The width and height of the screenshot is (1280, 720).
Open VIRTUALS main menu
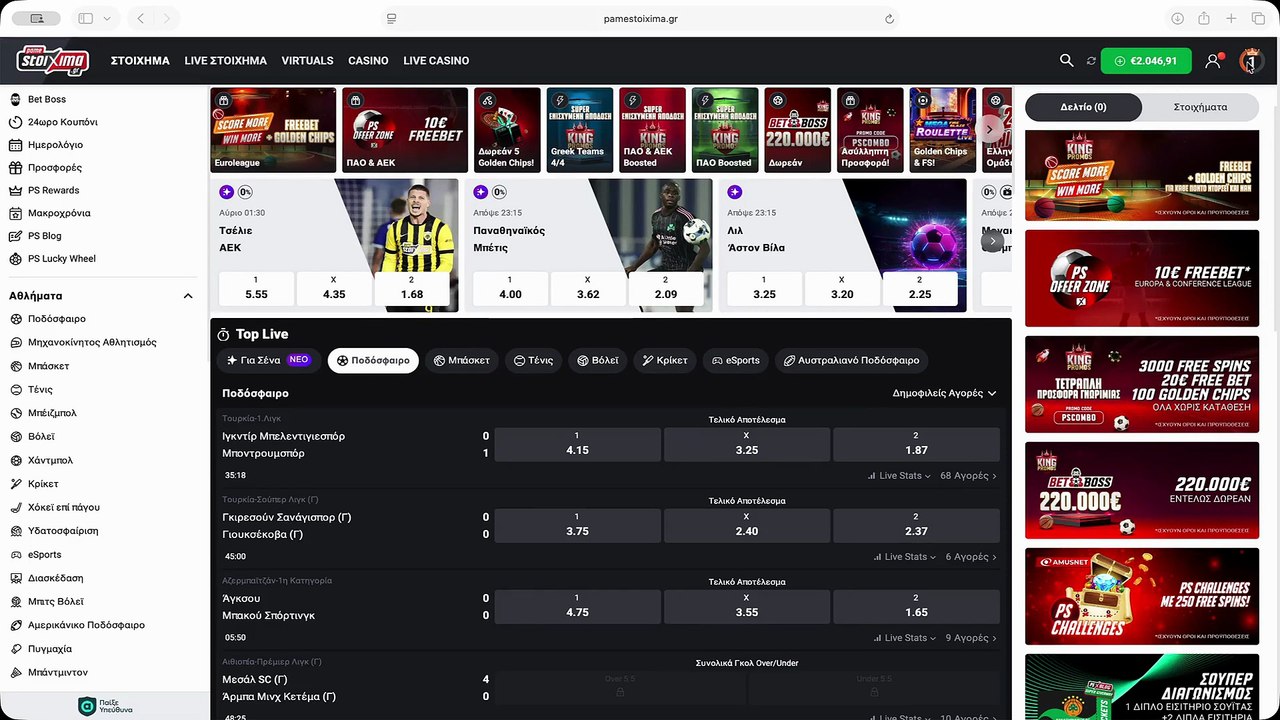coord(307,61)
